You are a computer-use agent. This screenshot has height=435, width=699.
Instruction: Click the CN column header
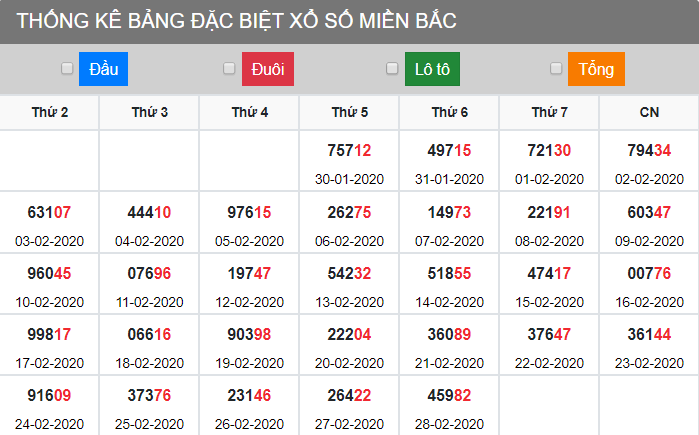tap(649, 113)
